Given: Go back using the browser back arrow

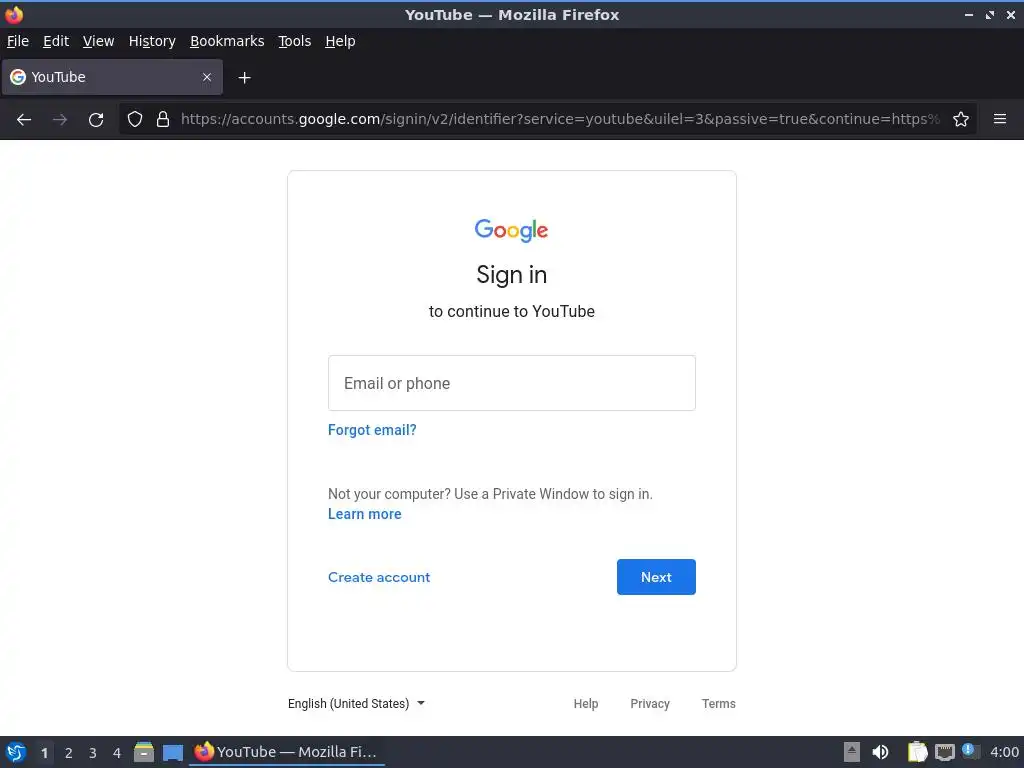Looking at the screenshot, I should [24, 120].
